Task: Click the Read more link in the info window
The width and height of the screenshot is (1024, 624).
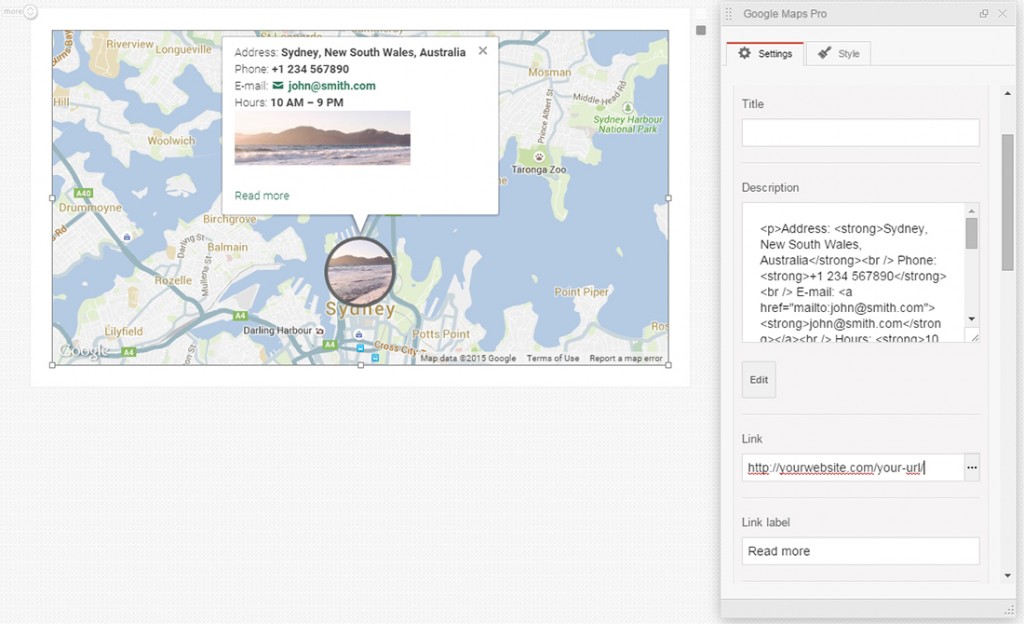Action: [261, 196]
